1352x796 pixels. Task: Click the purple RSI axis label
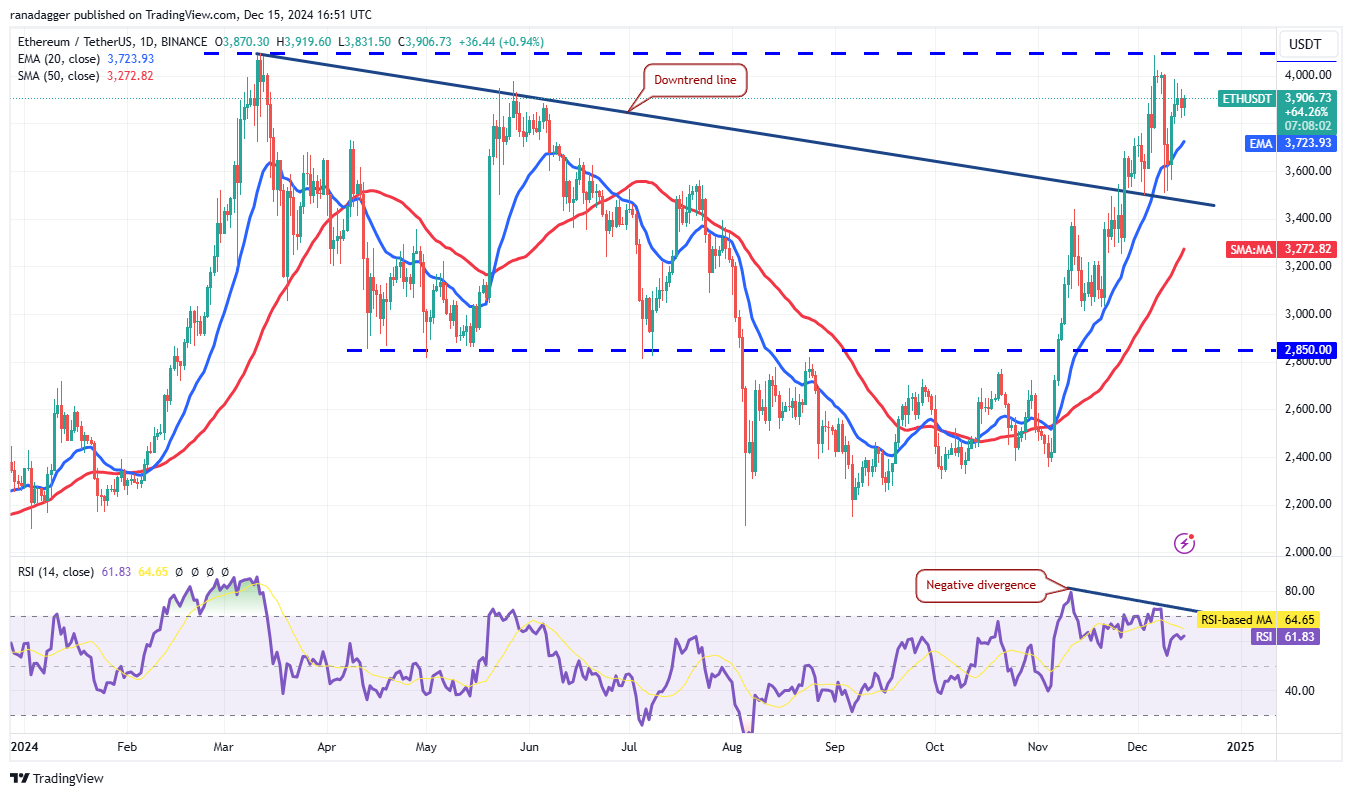click(1265, 636)
